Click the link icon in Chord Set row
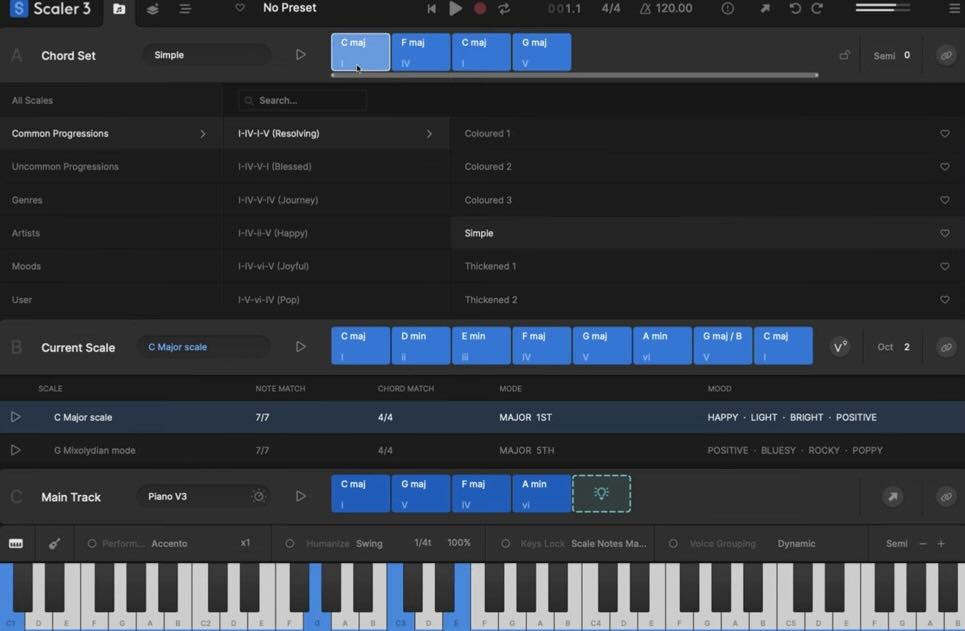 click(945, 56)
